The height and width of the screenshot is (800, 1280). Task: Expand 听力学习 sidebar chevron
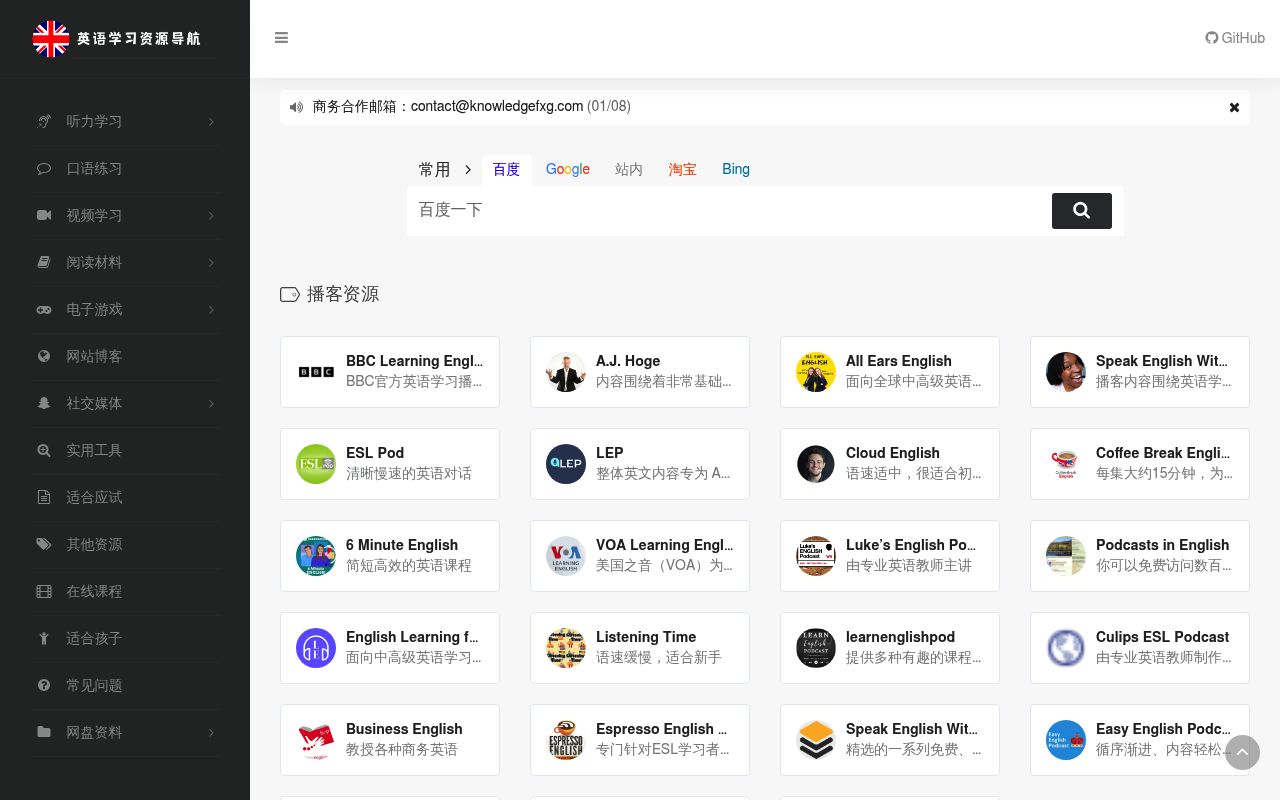coord(211,122)
